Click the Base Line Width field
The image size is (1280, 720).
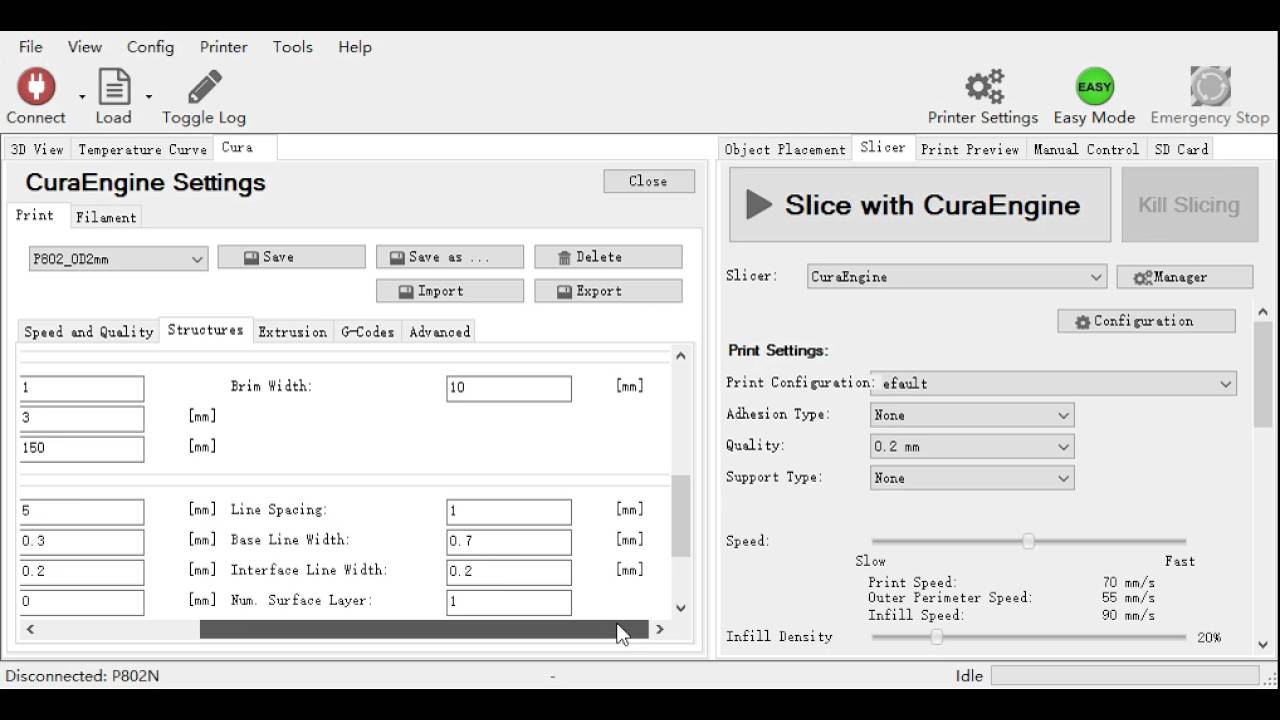coord(509,541)
